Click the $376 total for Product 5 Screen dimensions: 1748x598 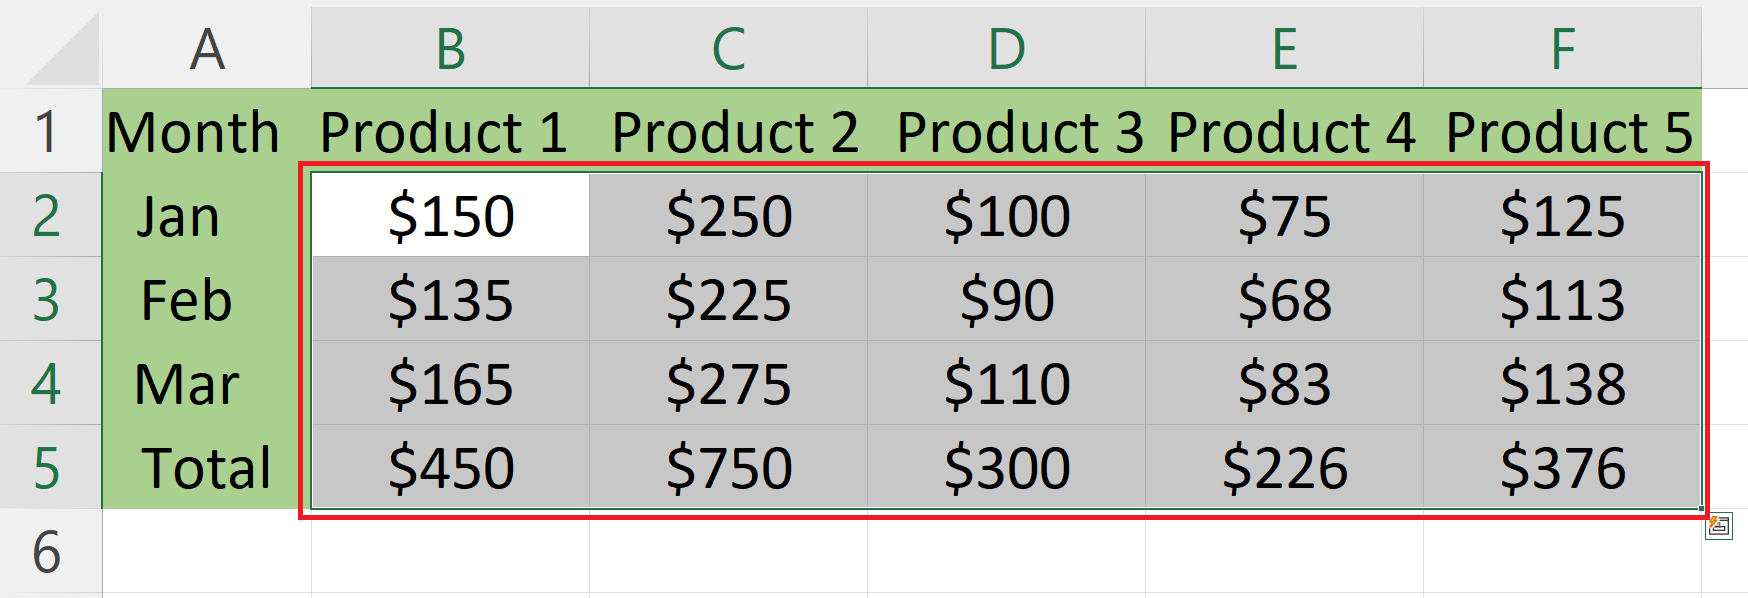point(1562,467)
